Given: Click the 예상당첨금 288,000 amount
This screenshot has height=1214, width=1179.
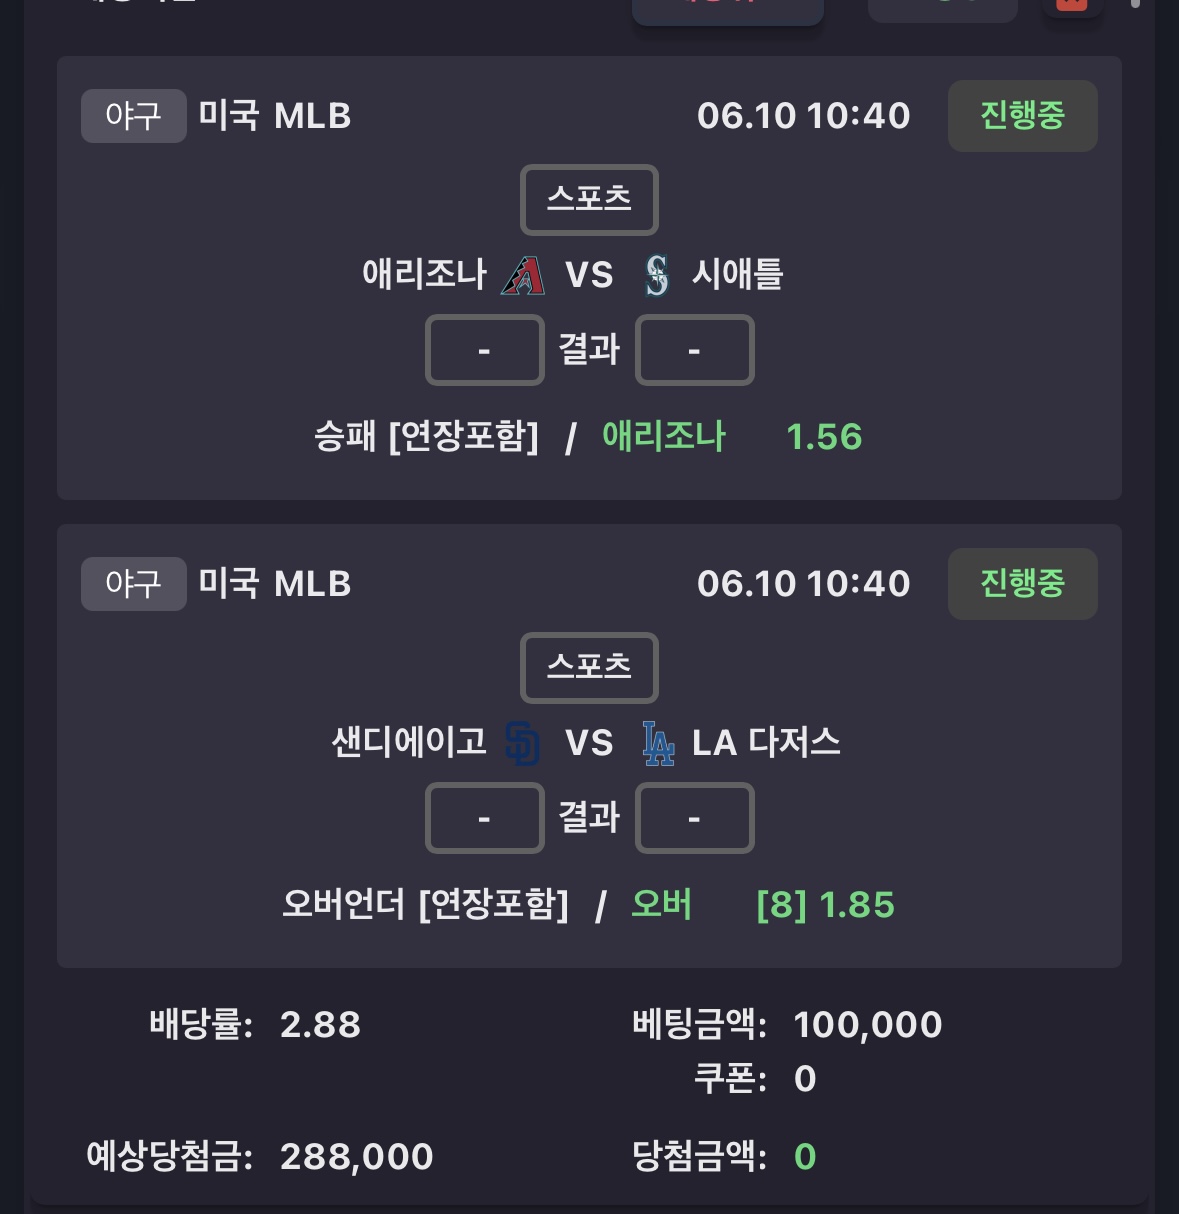Looking at the screenshot, I should (357, 1157).
